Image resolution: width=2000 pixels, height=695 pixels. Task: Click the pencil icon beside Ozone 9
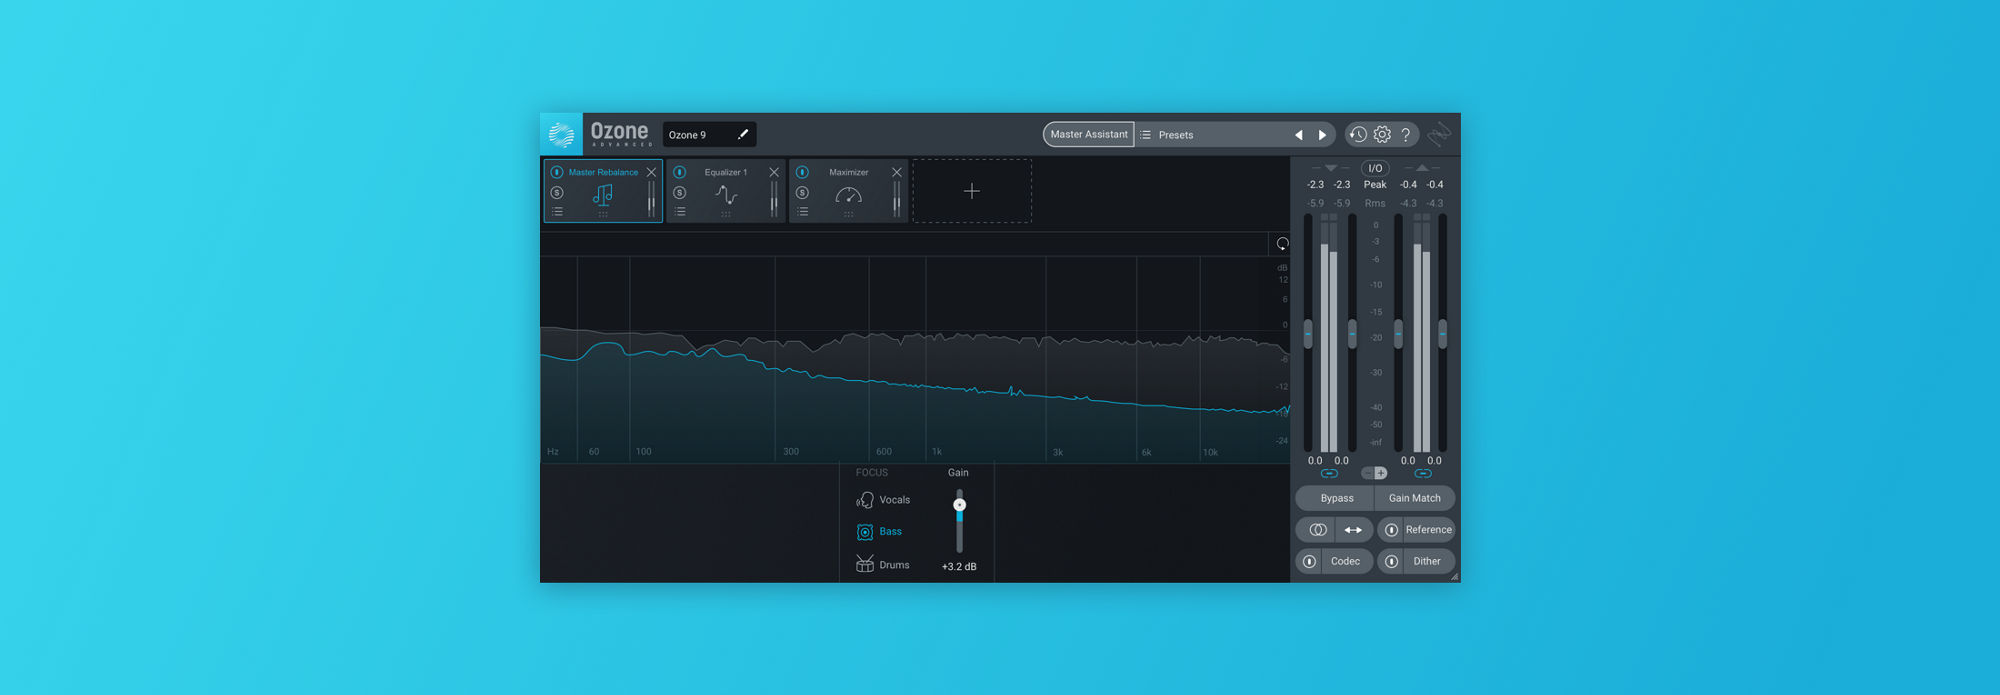pyautogui.click(x=743, y=134)
